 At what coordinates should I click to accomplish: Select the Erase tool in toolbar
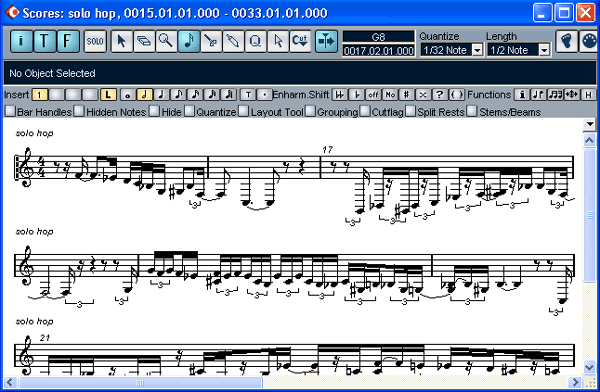point(144,41)
